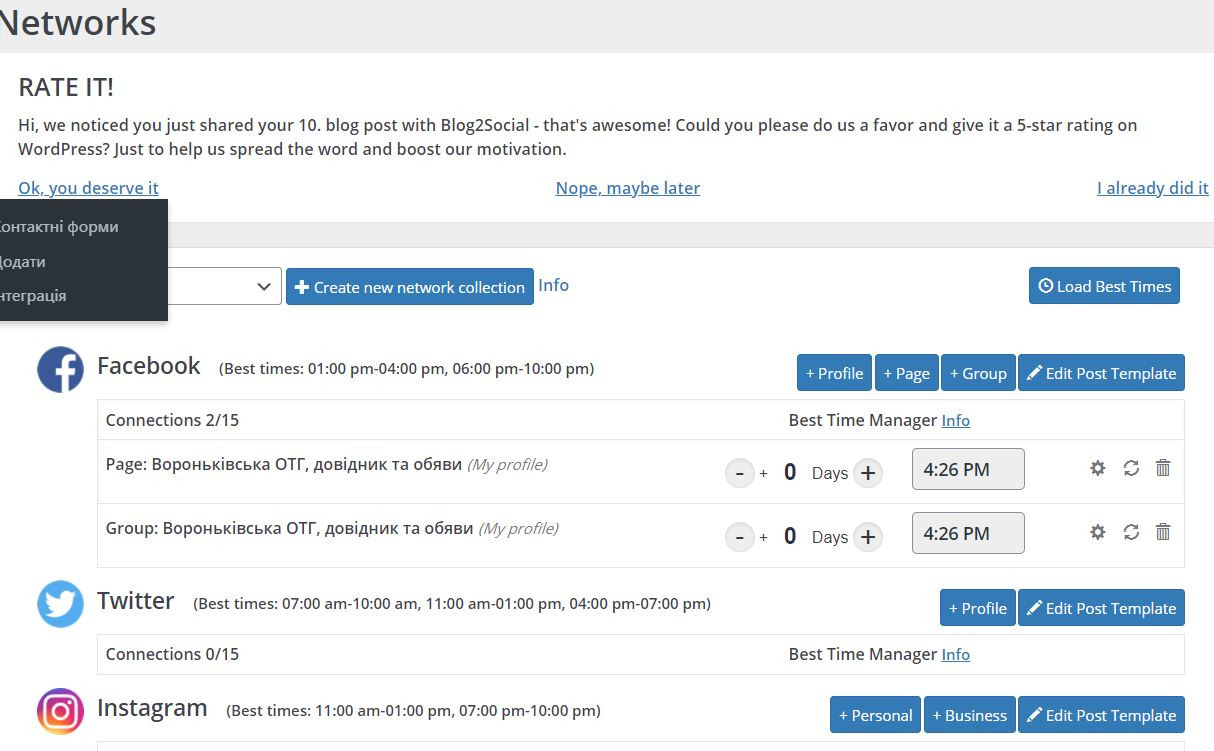This screenshot has width=1214, height=751.
Task: Add an Instagram Business connection
Action: coord(969,715)
